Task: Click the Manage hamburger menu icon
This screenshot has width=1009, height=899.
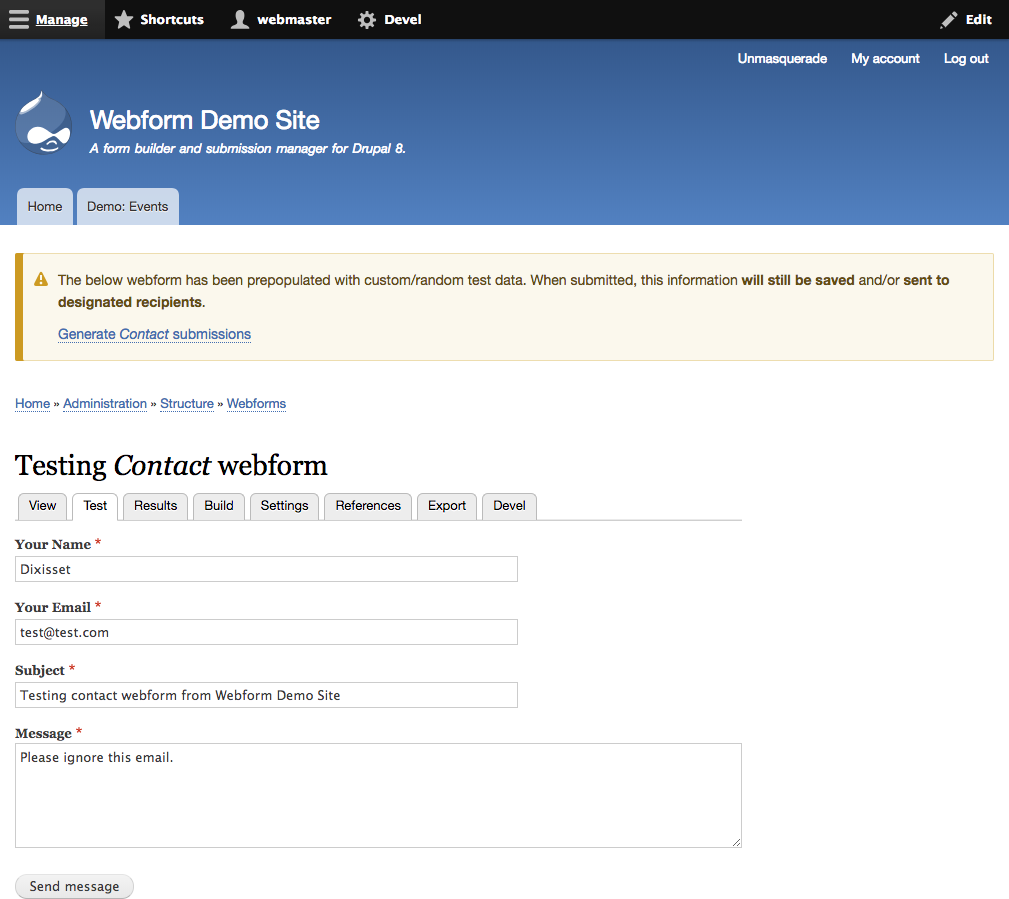Action: (19, 19)
